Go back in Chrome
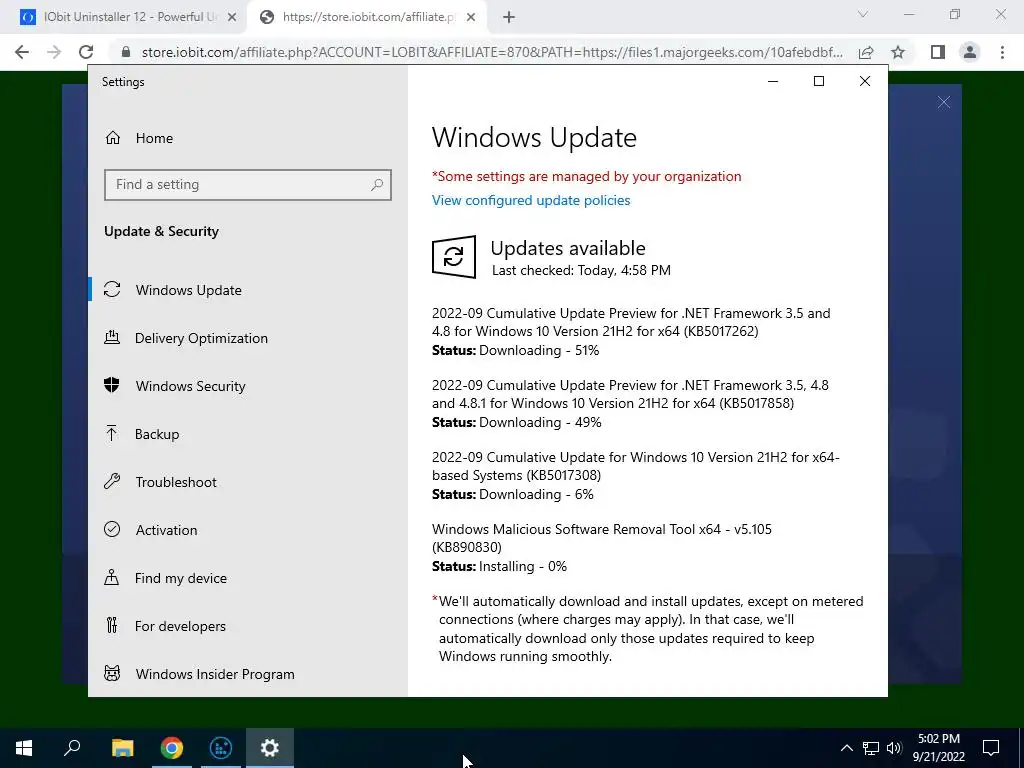 pyautogui.click(x=22, y=52)
